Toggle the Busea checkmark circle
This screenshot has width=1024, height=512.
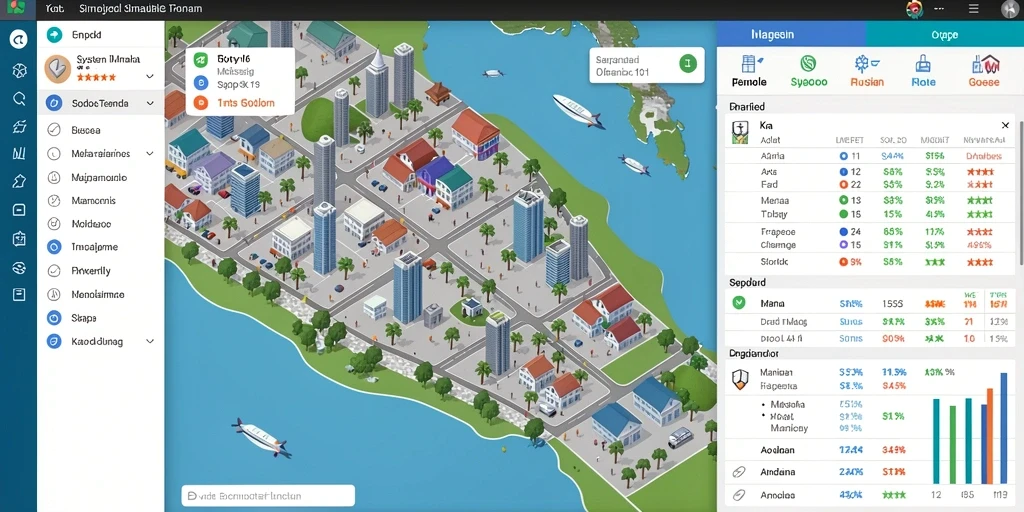pos(54,130)
